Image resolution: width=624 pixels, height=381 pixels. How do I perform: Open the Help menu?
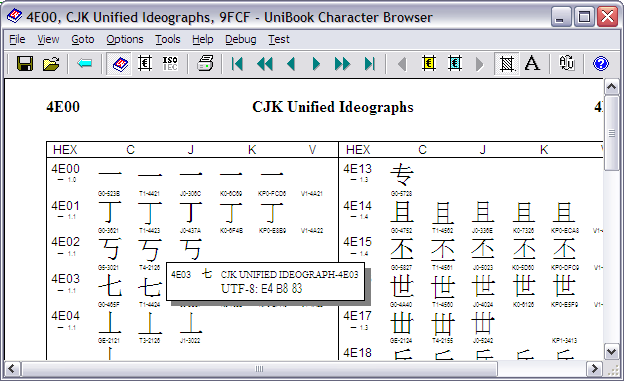tap(203, 39)
